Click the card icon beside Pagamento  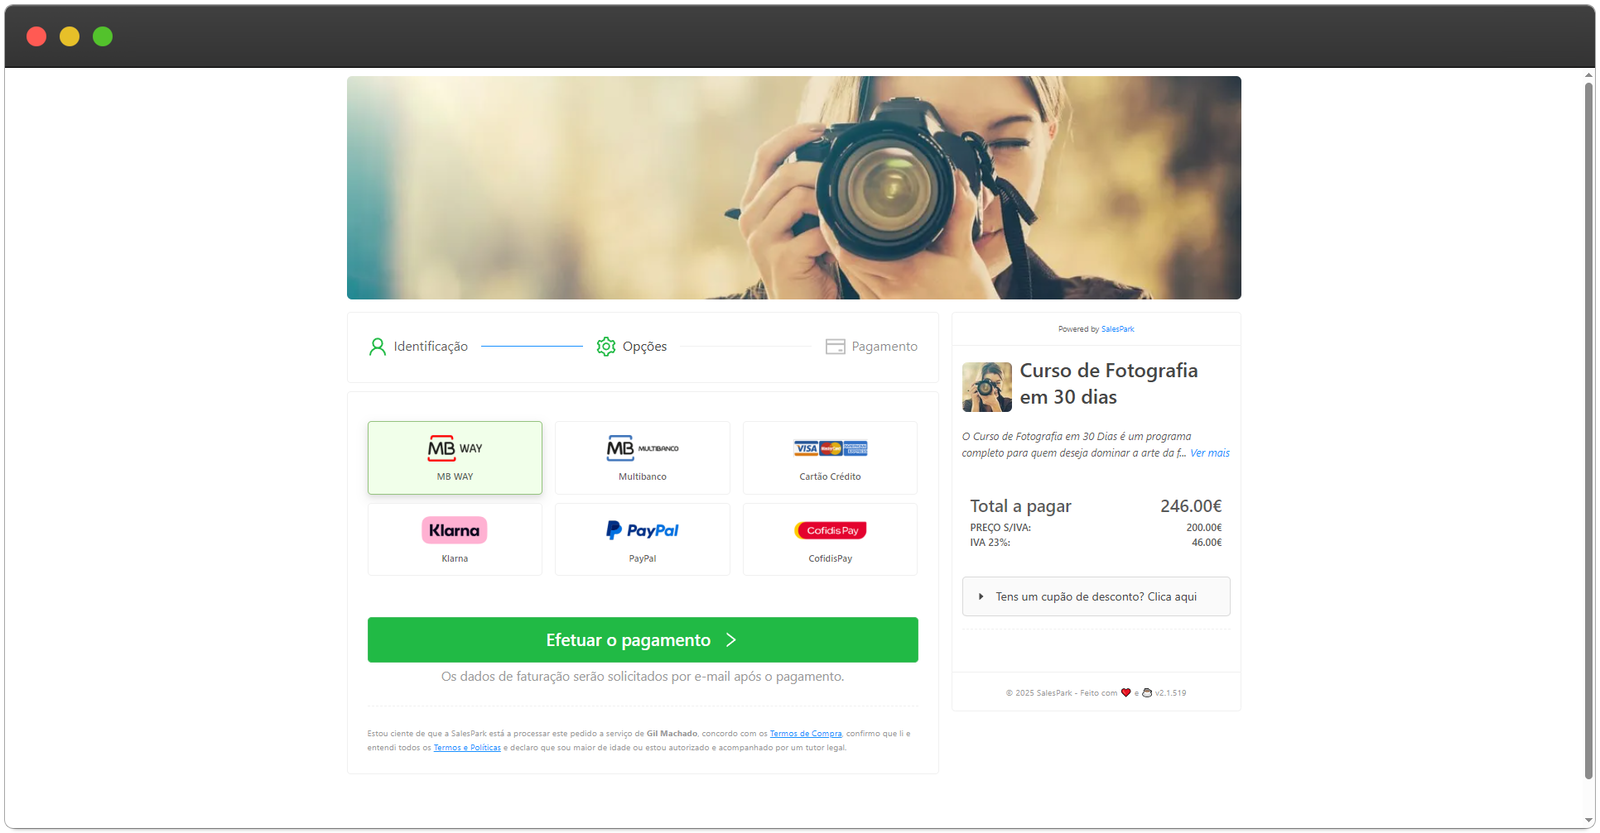click(835, 347)
